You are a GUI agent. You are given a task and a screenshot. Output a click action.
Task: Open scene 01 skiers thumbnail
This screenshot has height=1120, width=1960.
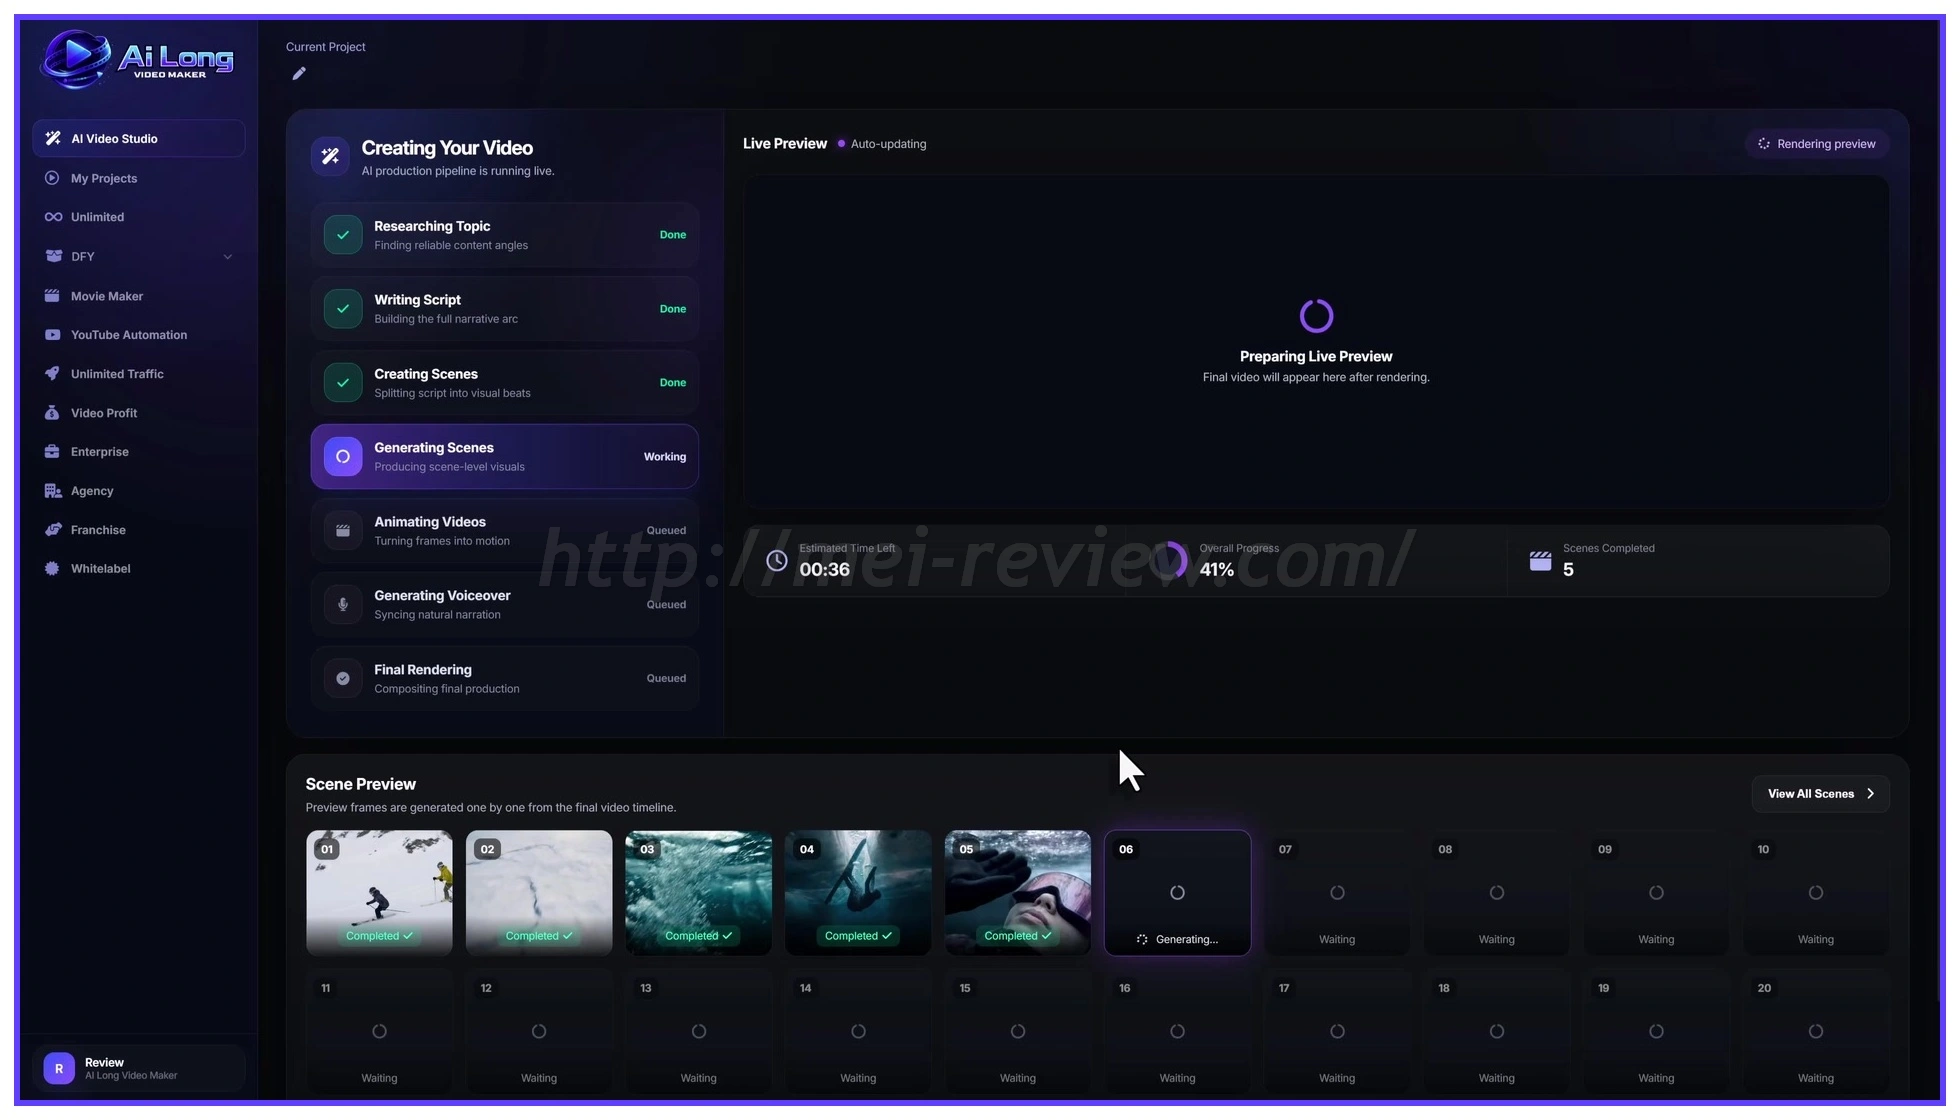click(379, 893)
